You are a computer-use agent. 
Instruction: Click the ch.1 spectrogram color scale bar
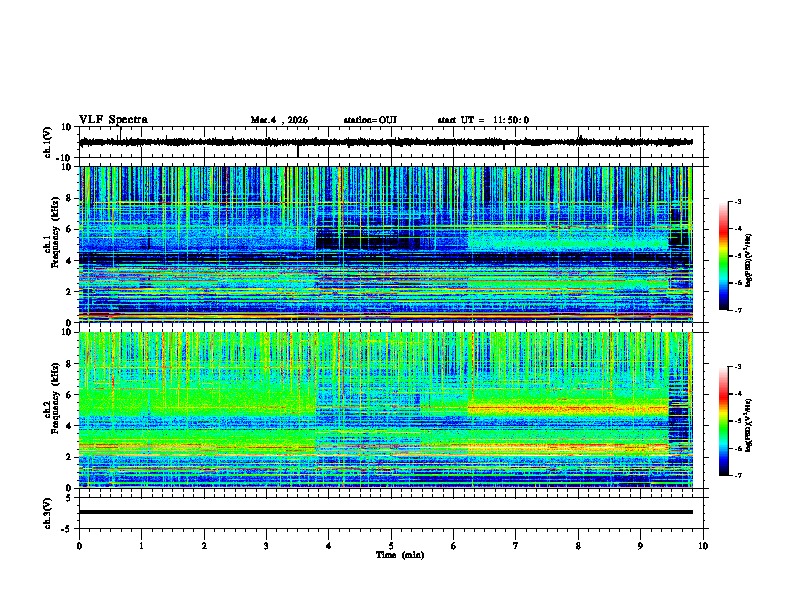724,256
